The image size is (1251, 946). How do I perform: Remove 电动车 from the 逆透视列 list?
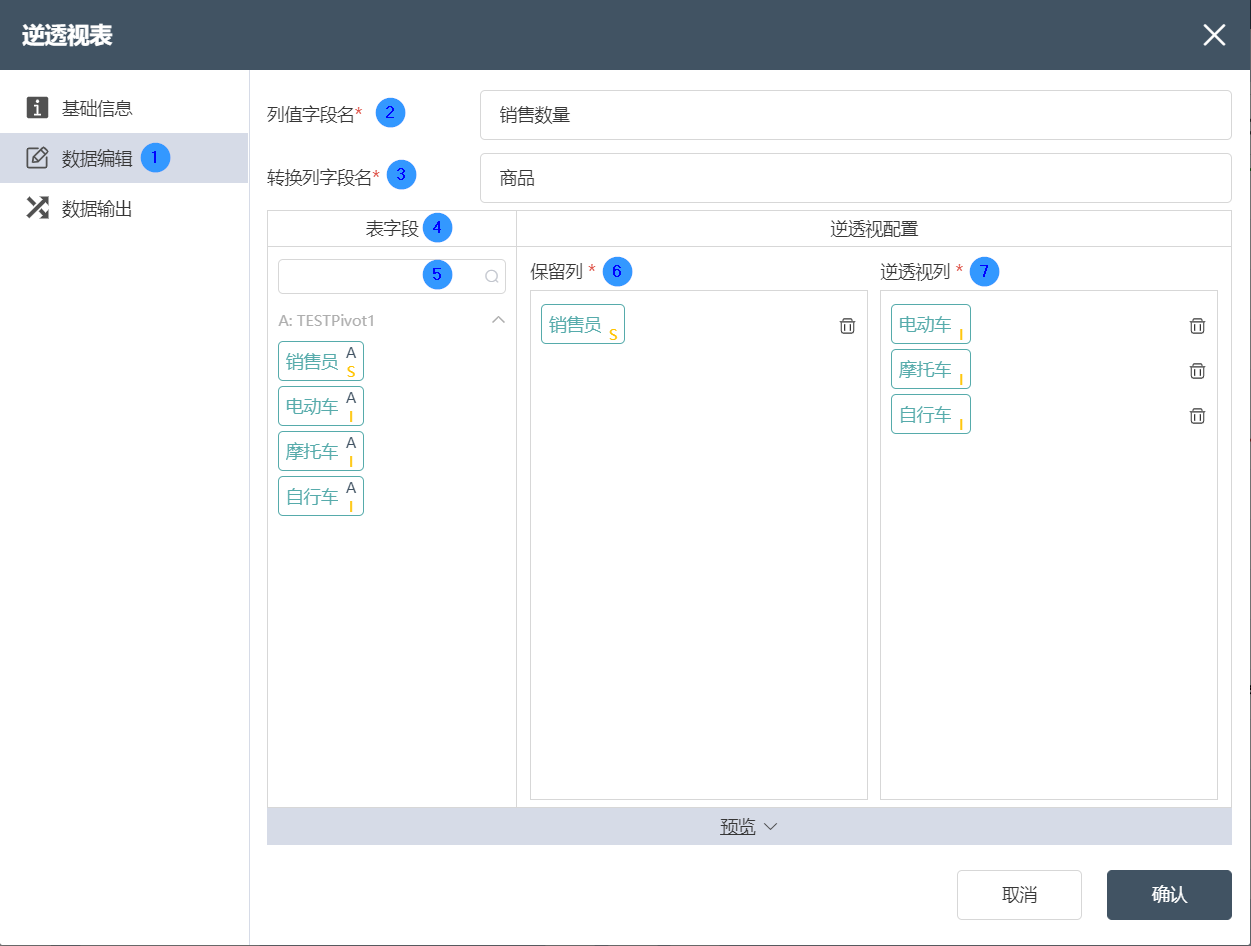coord(1197,326)
